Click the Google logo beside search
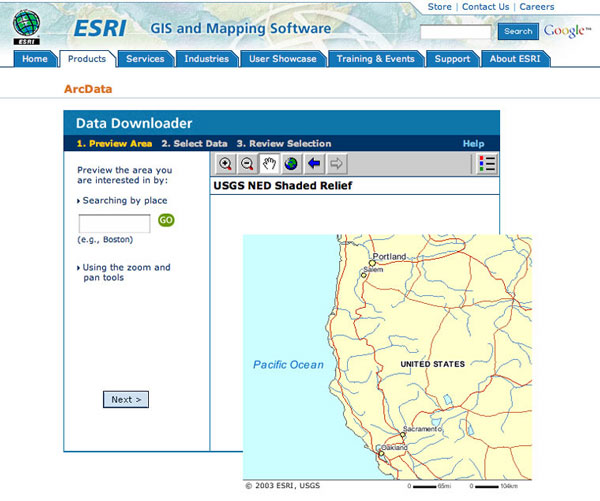Viewport: 600px width, 501px height. pos(567,31)
